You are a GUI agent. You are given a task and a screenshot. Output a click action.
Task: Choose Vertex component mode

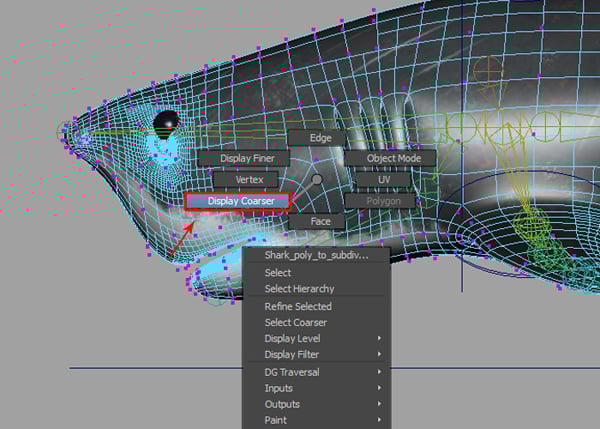point(246,179)
